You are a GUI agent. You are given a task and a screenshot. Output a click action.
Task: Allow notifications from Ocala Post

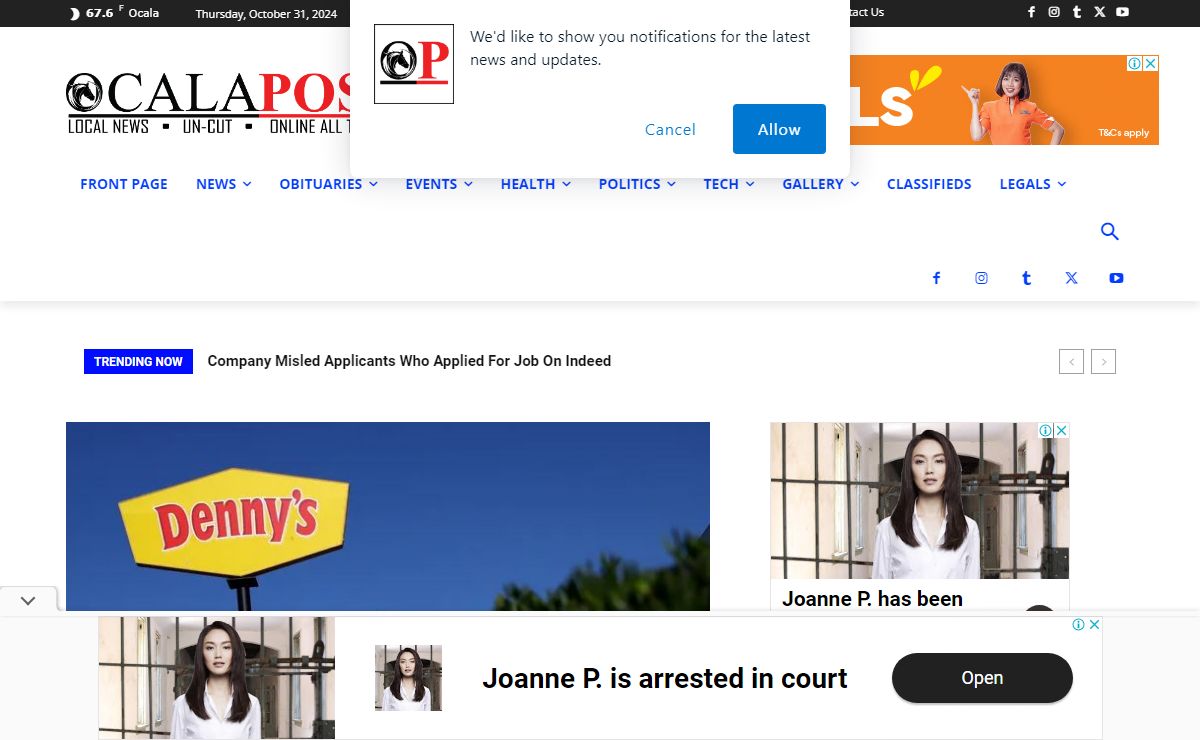click(x=779, y=129)
